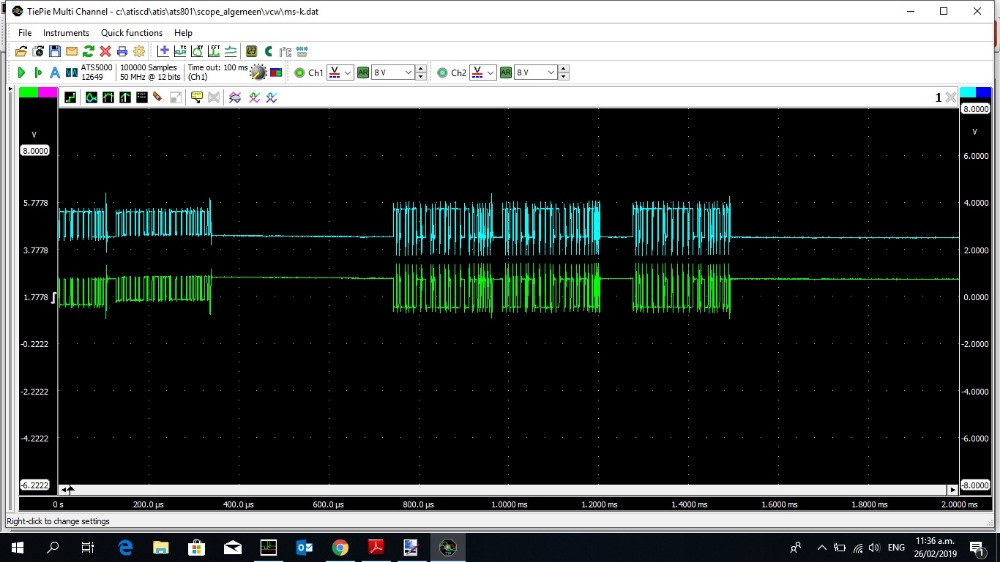Viewport: 1000px width, 562px height.
Task: Toggle the Ch2 enable indicator
Action: (x=441, y=73)
